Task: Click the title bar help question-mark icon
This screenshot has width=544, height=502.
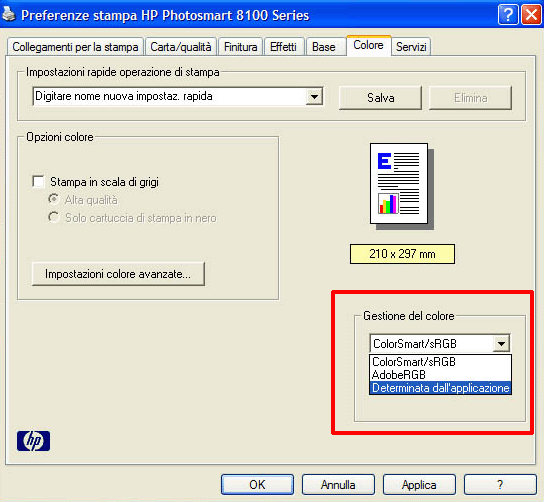Action: tap(508, 15)
